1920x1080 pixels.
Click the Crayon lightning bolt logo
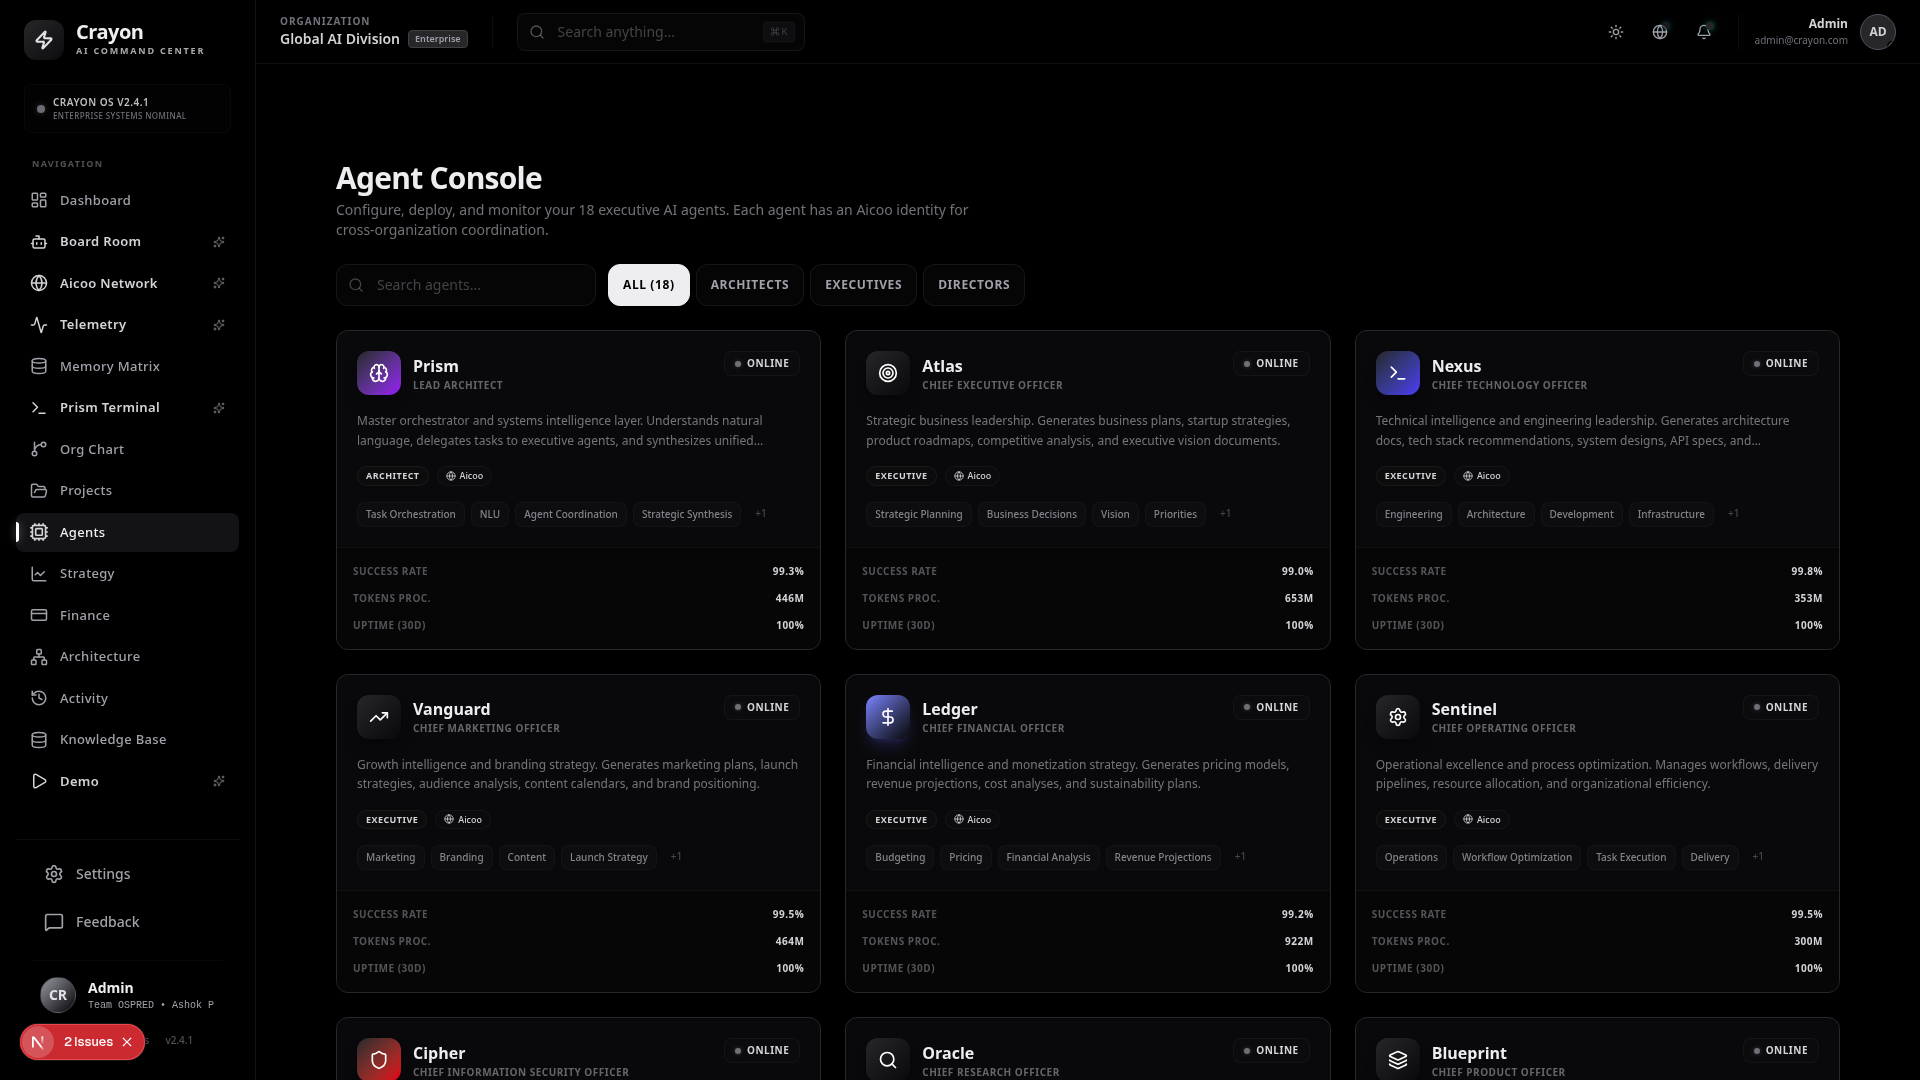[44, 40]
